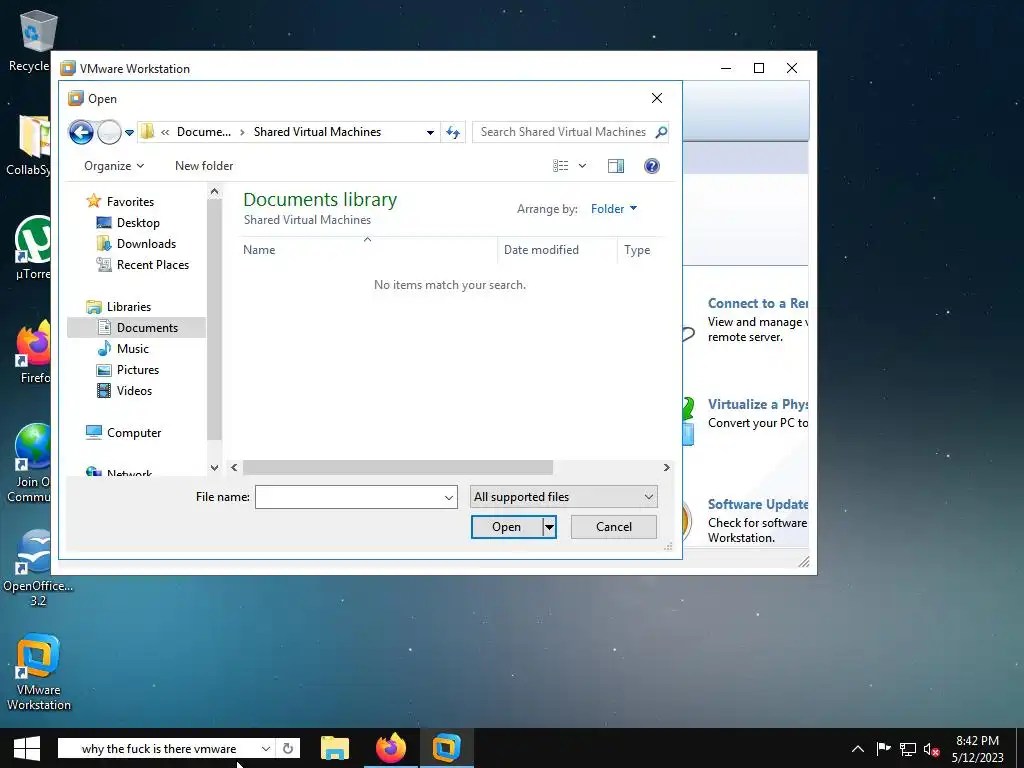The image size is (1024, 768).
Task: Open the CollabSy desktop folder icon
Action: click(29, 145)
